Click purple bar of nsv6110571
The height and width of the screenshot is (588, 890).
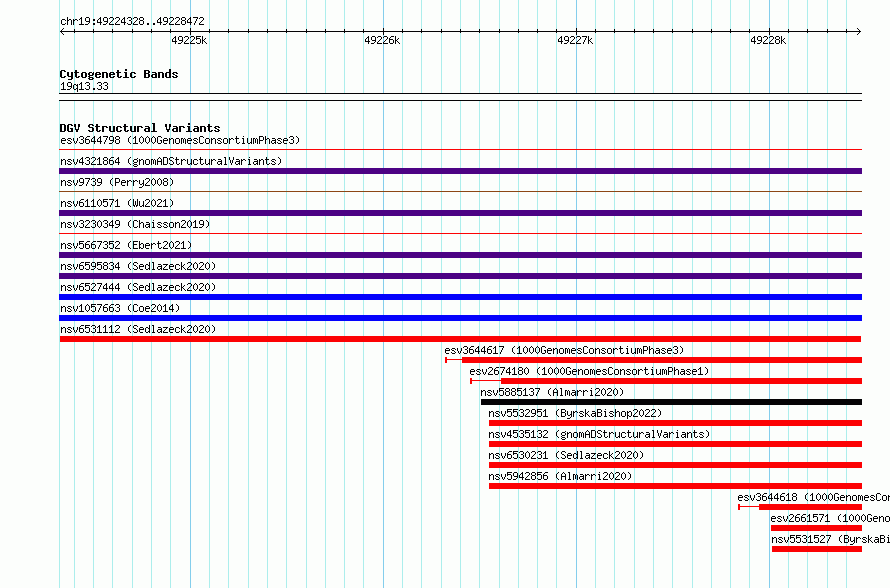pyautogui.click(x=460, y=213)
